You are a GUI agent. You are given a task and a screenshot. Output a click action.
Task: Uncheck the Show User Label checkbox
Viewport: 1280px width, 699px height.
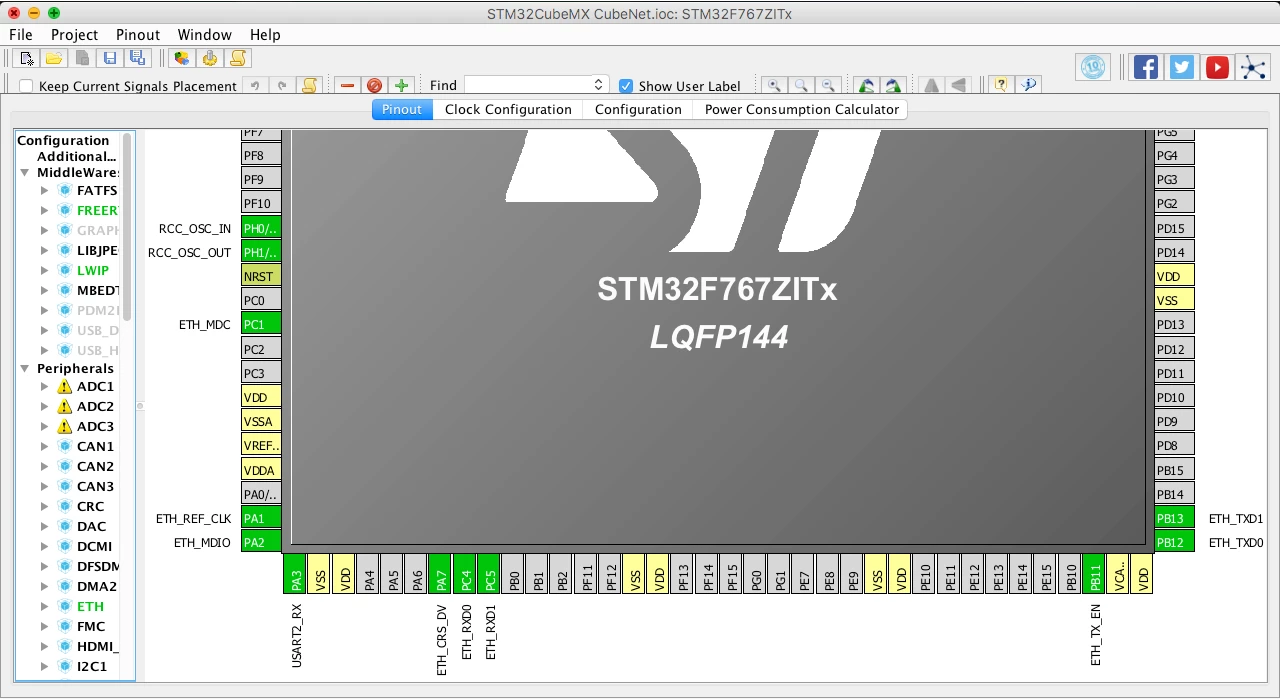click(x=626, y=86)
